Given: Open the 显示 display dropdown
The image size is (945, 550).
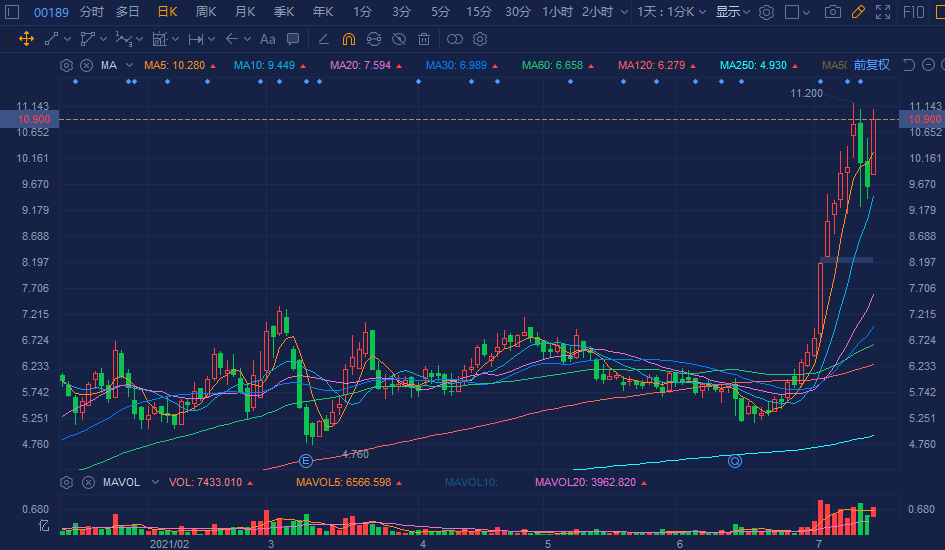Looking at the screenshot, I should tap(733, 12).
